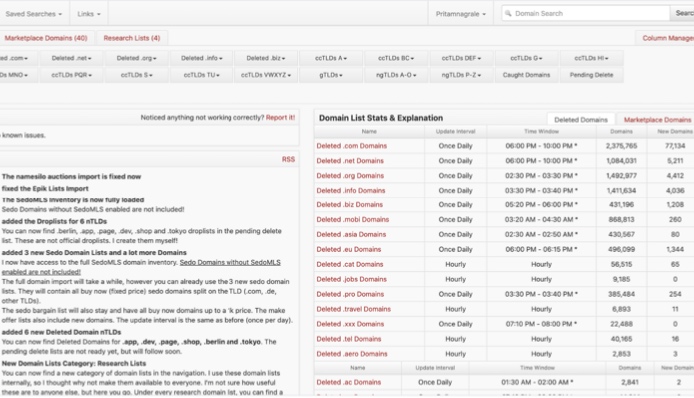Open Deleted .net Domains link
This screenshot has height=398, width=694.
(350, 161)
